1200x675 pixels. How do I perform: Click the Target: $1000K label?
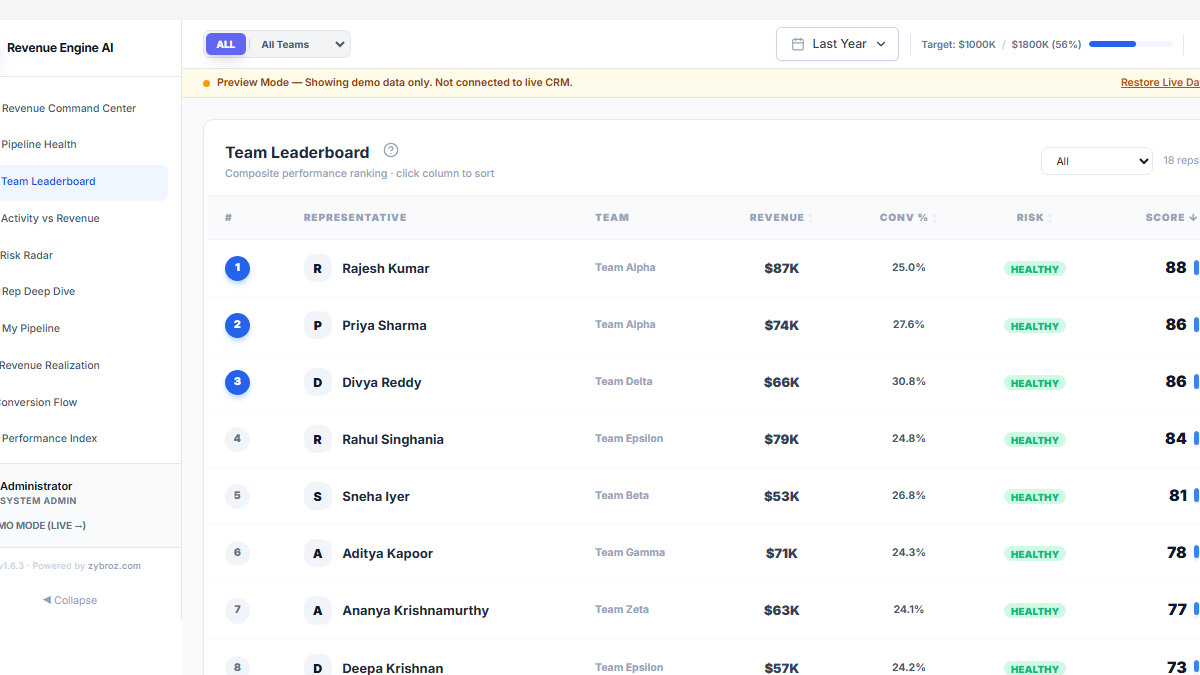(958, 44)
